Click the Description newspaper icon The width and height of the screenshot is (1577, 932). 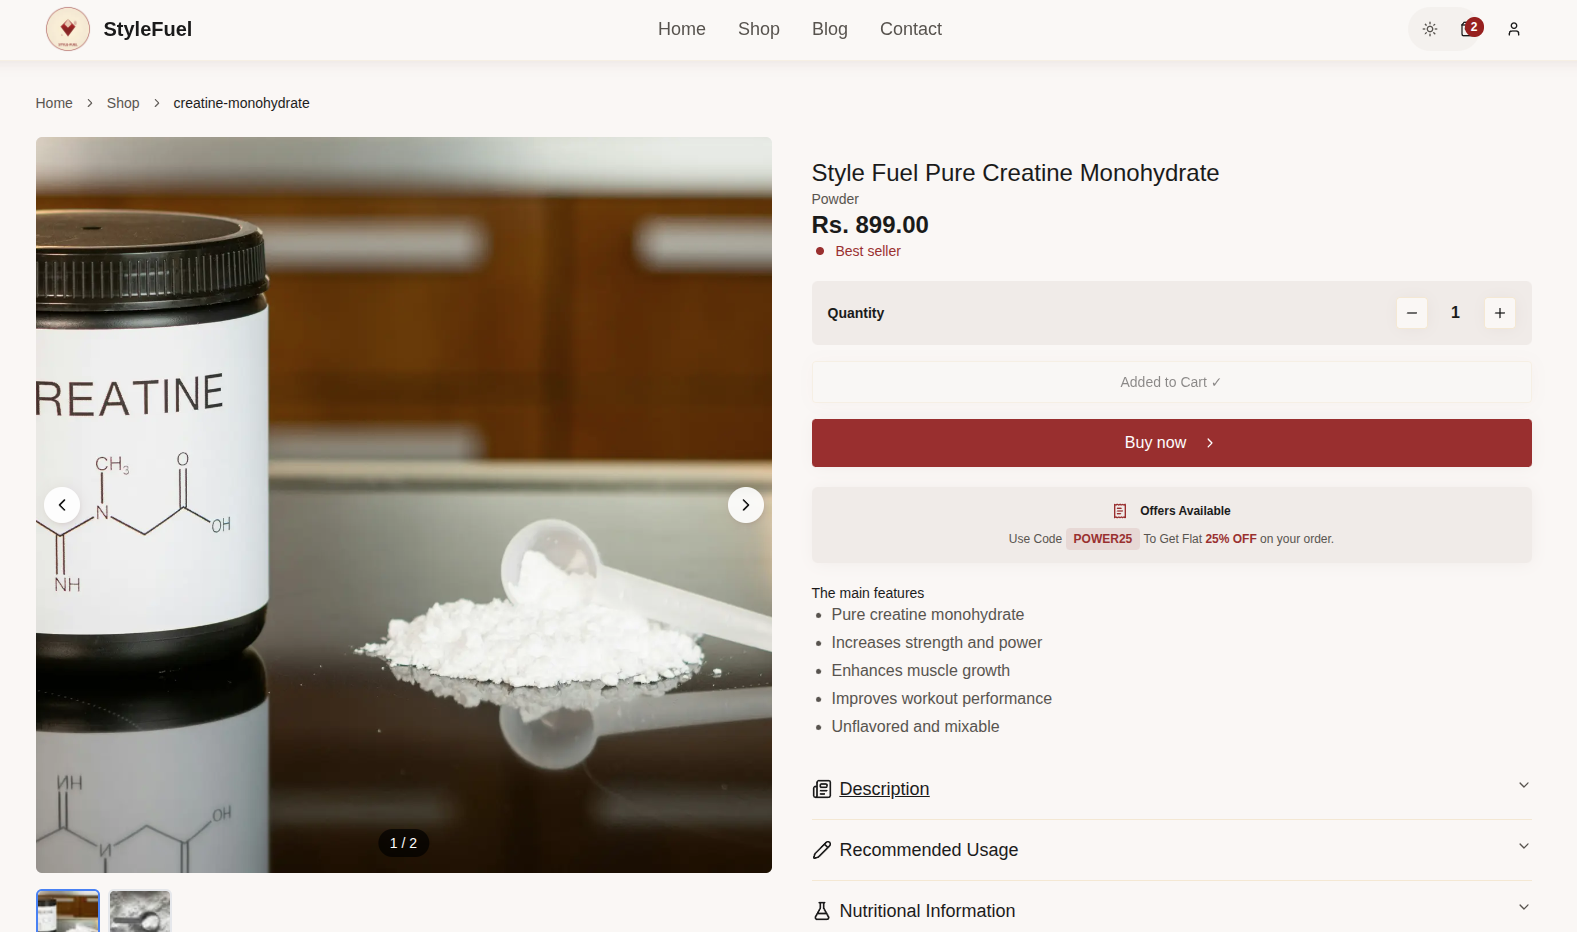click(822, 789)
